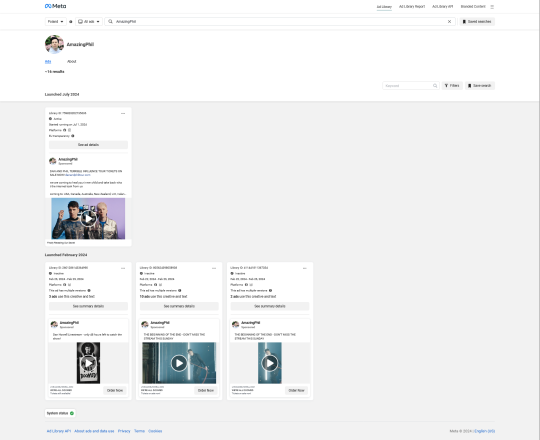Click the 'Launched July 2024' heading
This screenshot has height=440, width=540.
62,95
